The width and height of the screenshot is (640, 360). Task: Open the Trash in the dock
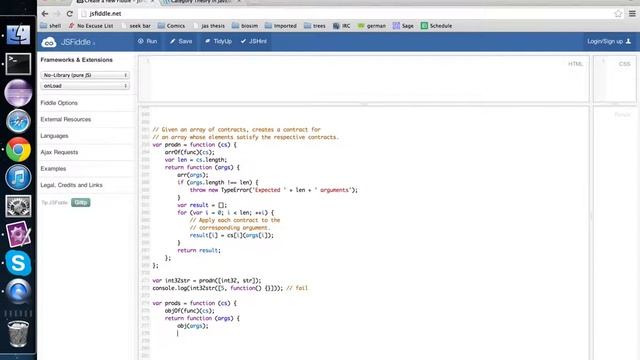(x=18, y=333)
